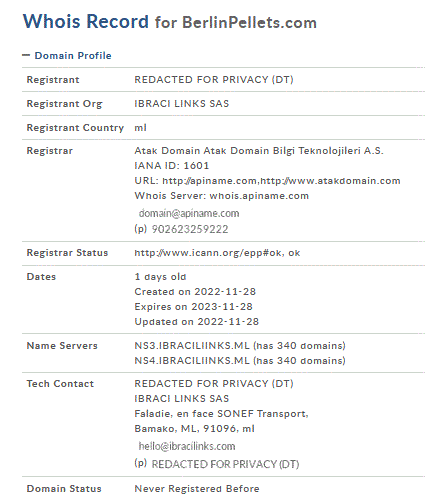Click the Created on 2022-11-28 date
Screen dimensions: 425x501
(x=195, y=292)
